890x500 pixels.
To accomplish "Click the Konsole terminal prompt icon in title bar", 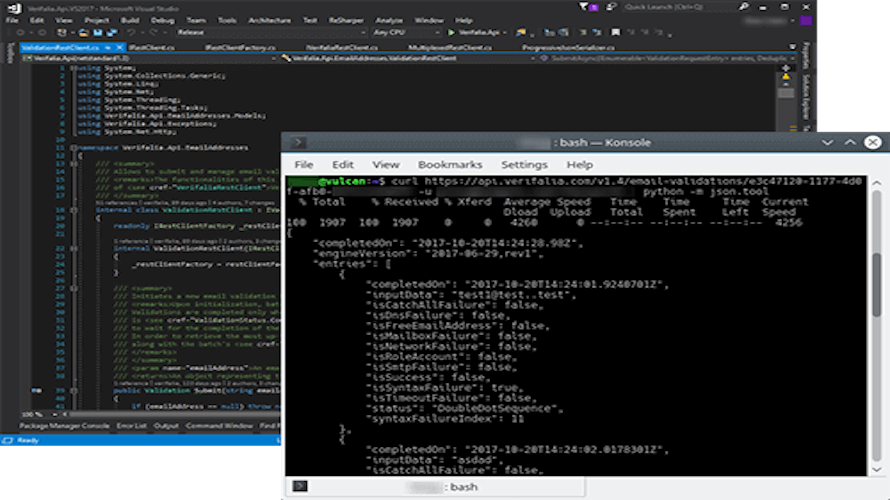I will (x=299, y=142).
